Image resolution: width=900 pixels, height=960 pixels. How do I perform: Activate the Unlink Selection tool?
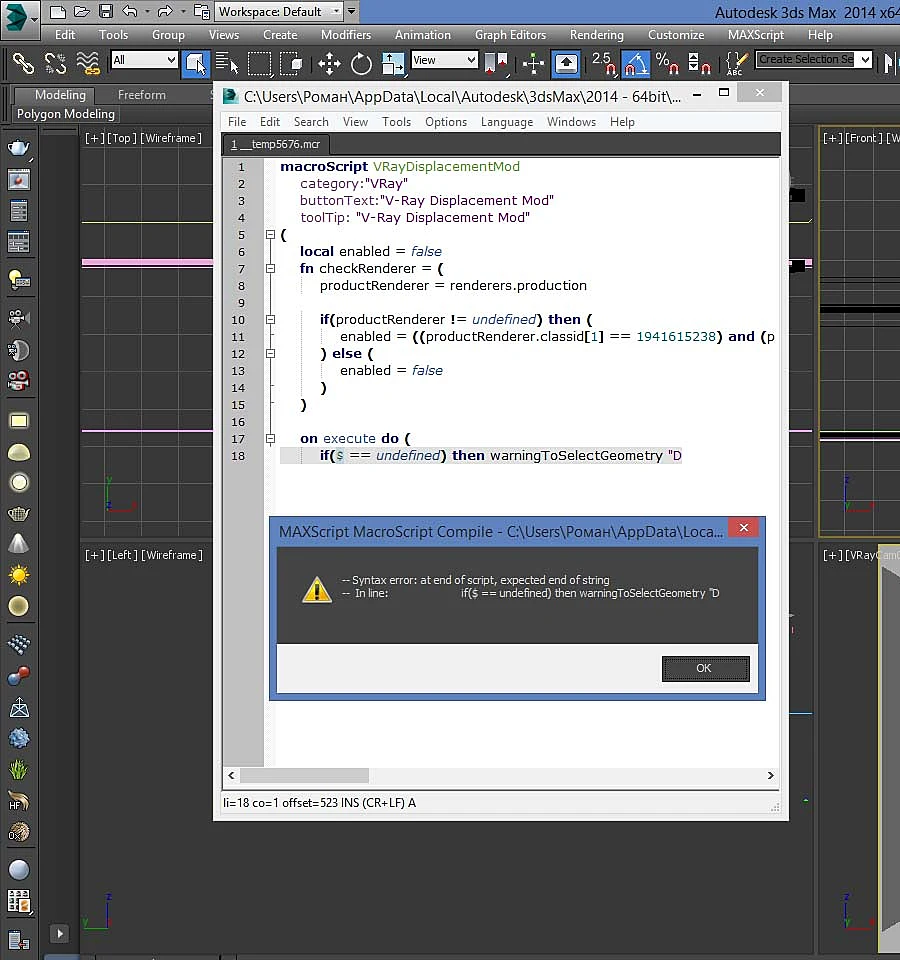pos(55,62)
